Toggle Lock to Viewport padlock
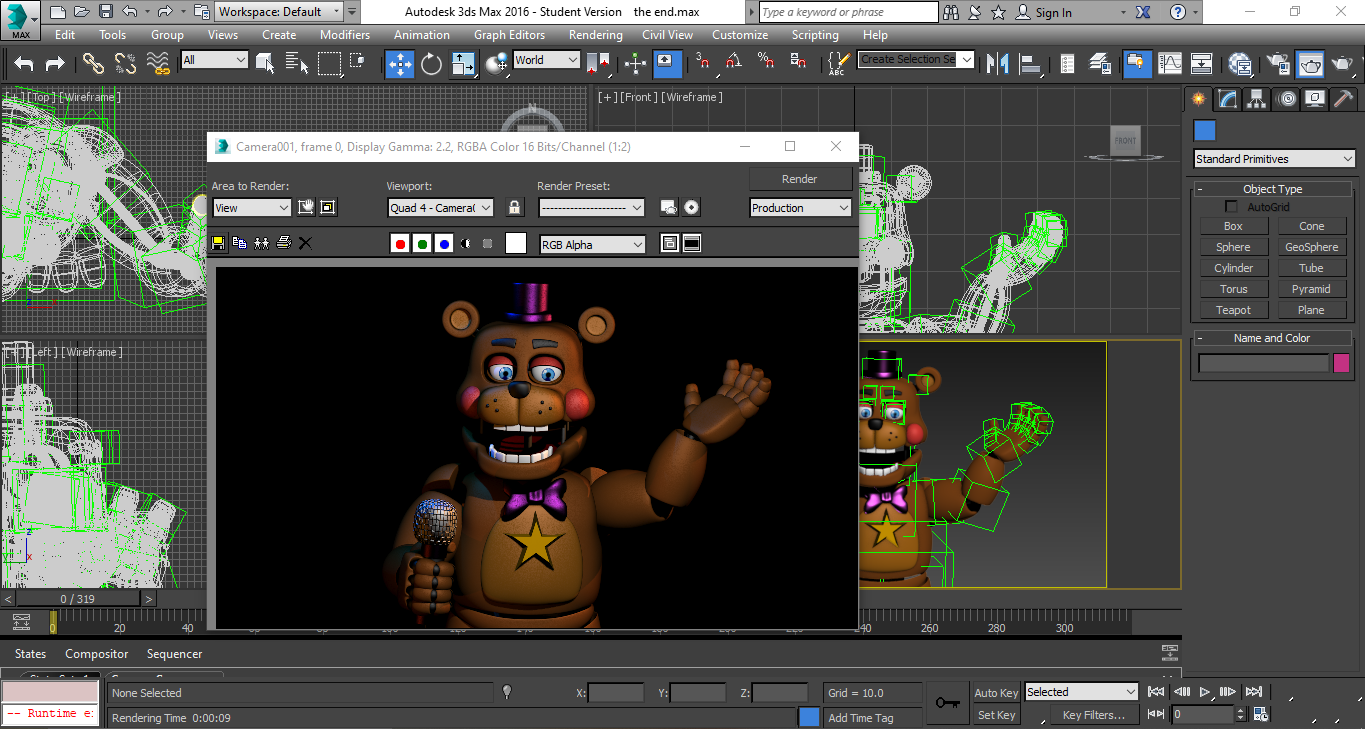This screenshot has height=729, width=1365. click(515, 208)
